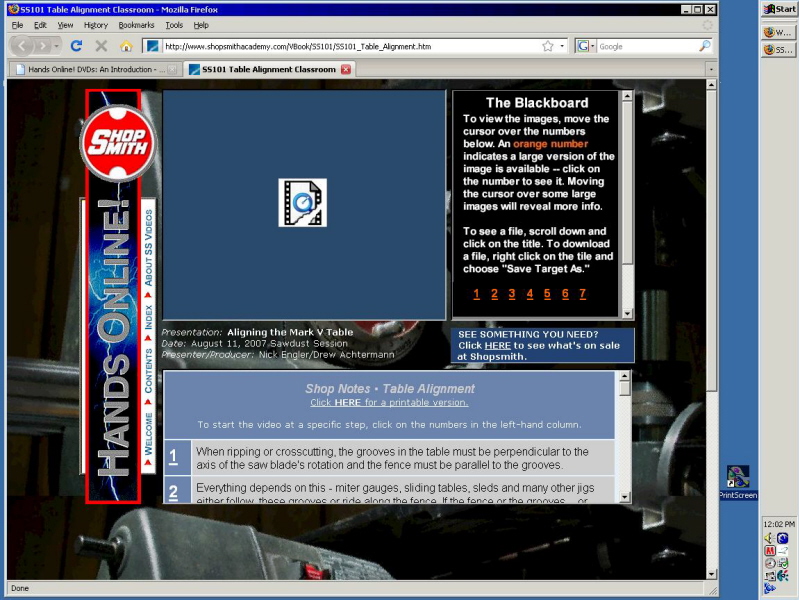Click Blackboard image number 5
The width and height of the screenshot is (799, 600).
click(x=547, y=294)
